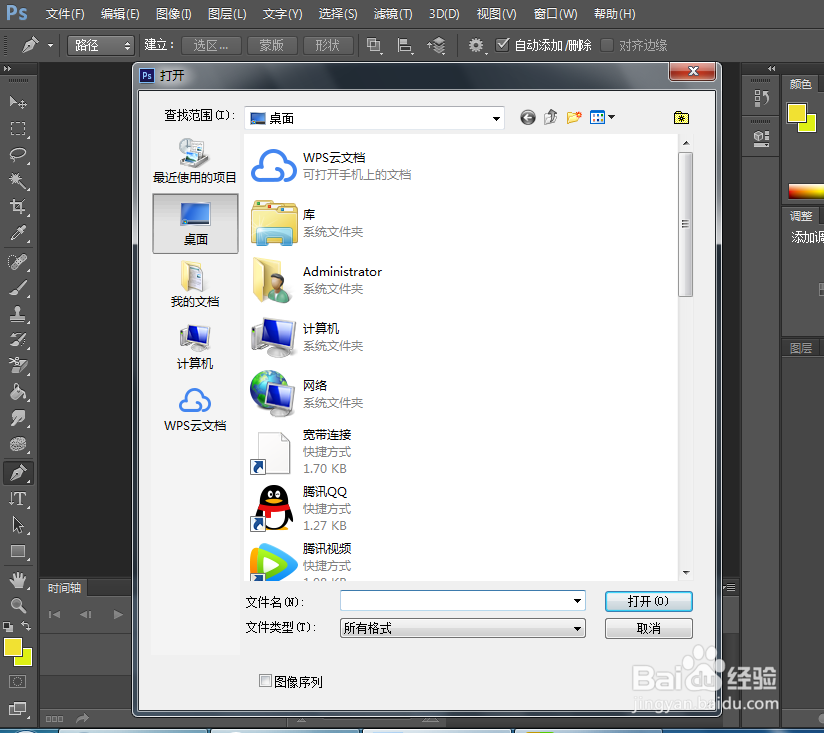Select the Move tool in the toolbar
The image size is (824, 733).
click(18, 102)
